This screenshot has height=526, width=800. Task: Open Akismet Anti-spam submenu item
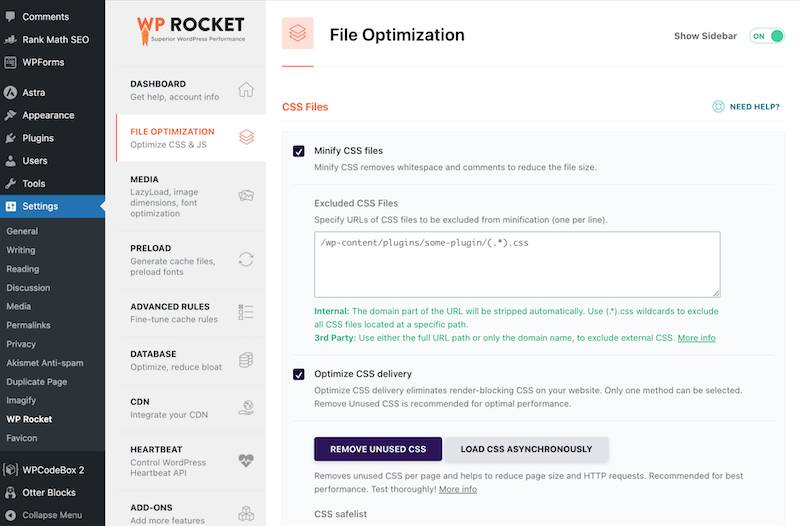tap(45, 363)
